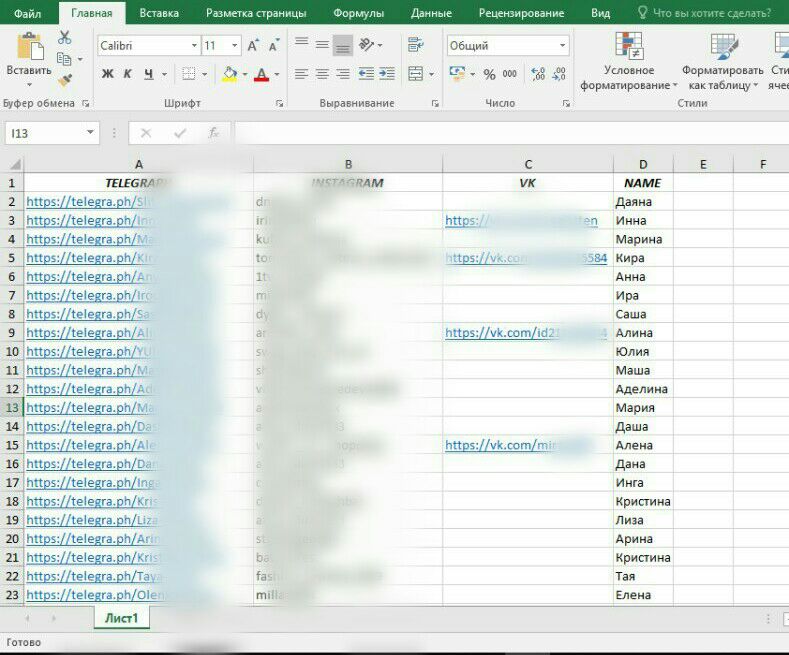Select the Лист1 sheet tab
This screenshot has height=655, width=789.
click(x=121, y=618)
